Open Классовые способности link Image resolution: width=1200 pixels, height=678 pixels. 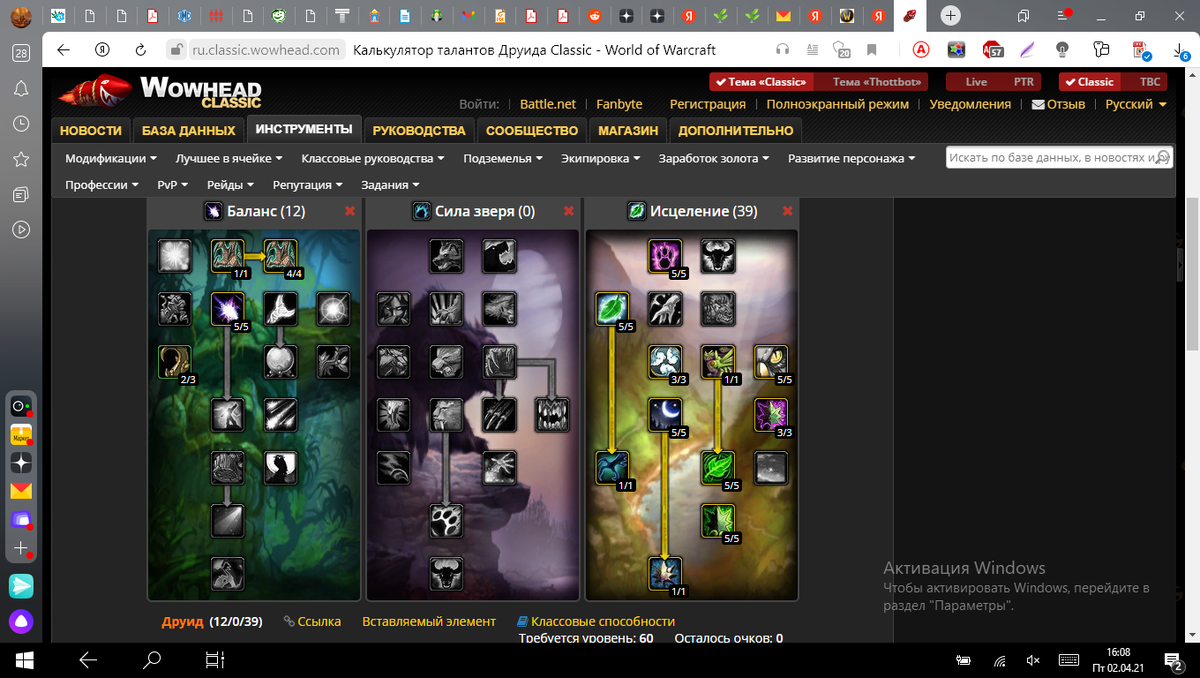tap(595, 621)
